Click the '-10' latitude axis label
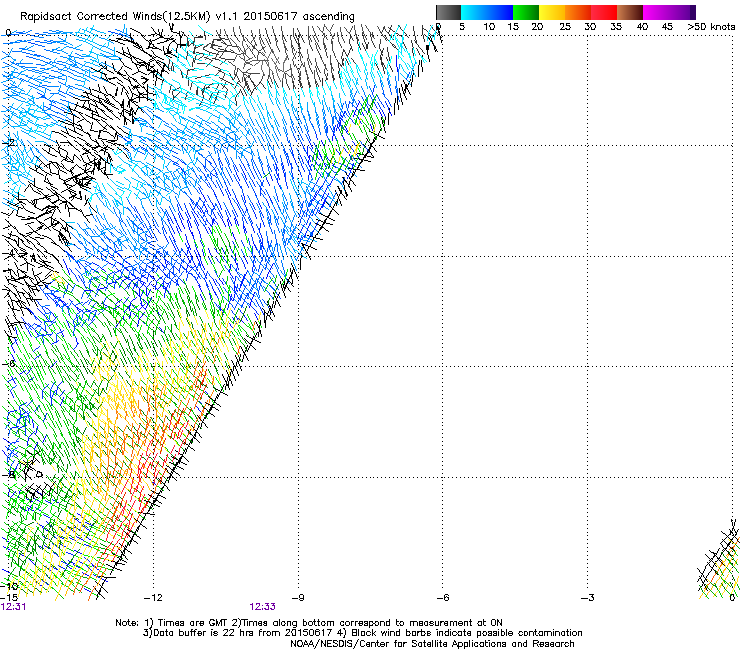This screenshot has width=740, height=650. click(9, 586)
